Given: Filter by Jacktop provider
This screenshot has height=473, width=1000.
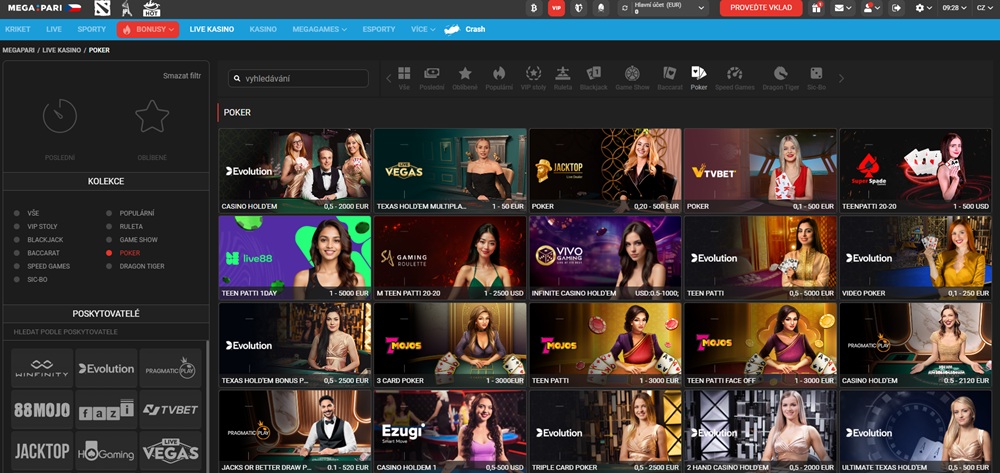Looking at the screenshot, I should (42, 451).
